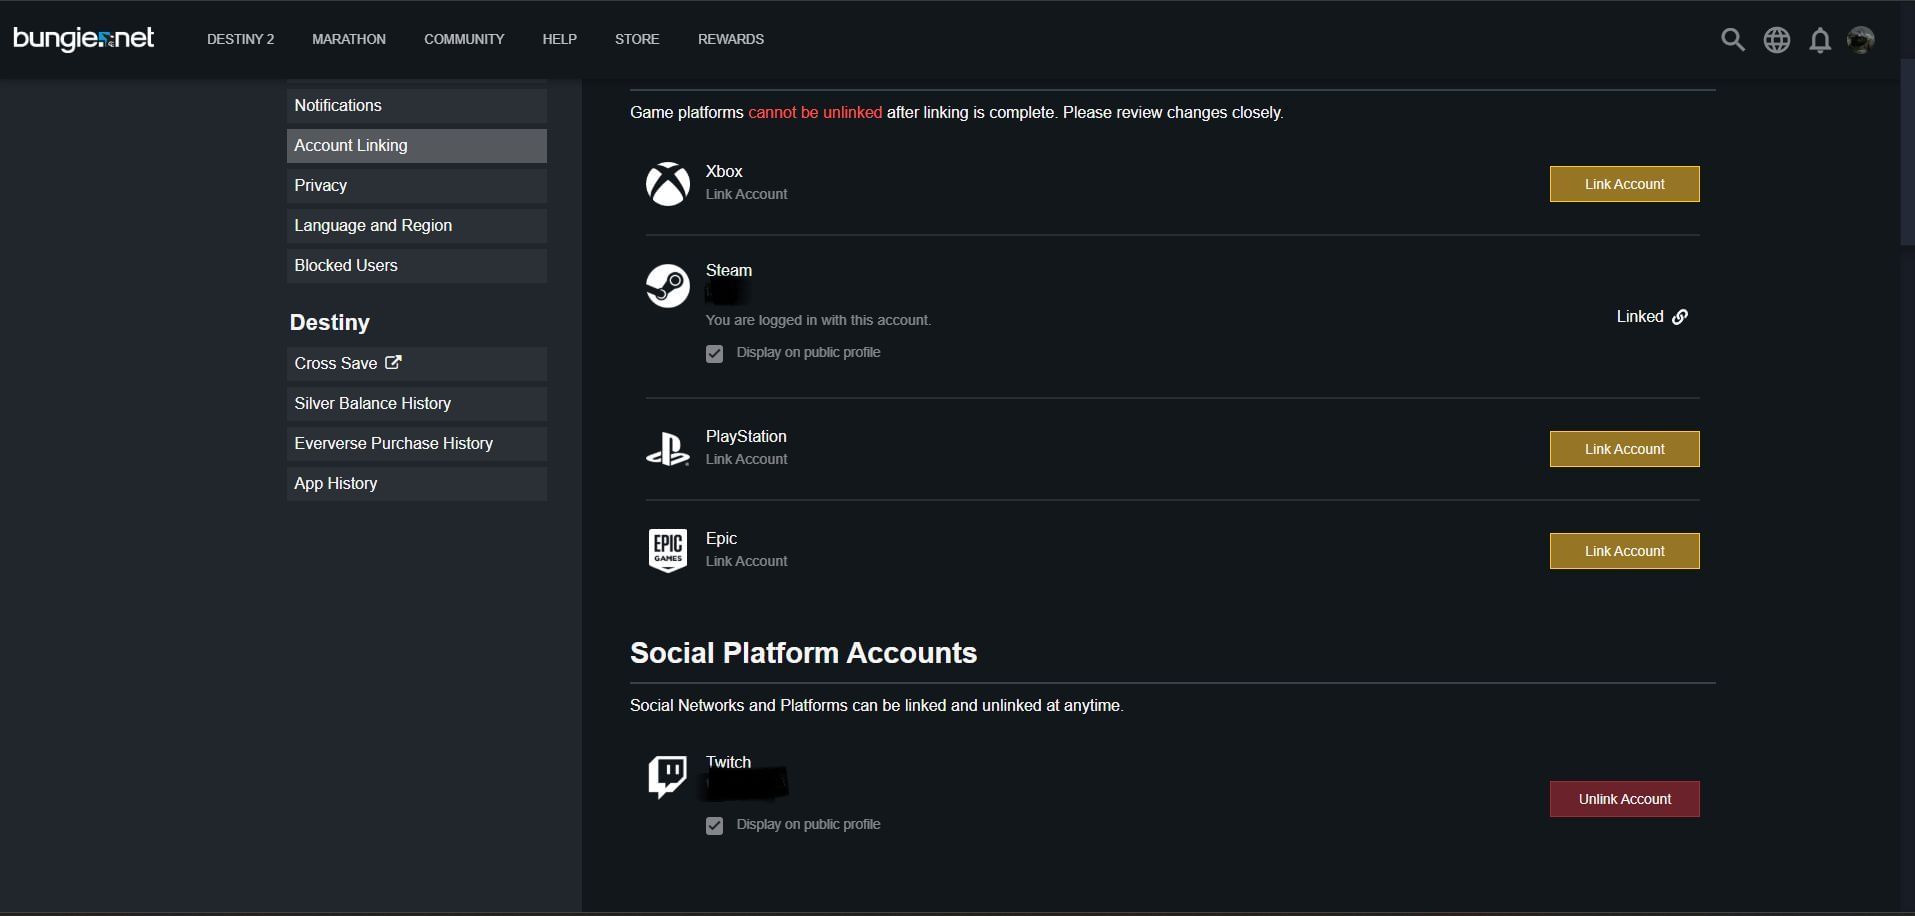1915x916 pixels.
Task: Open the Store menu
Action: point(637,39)
